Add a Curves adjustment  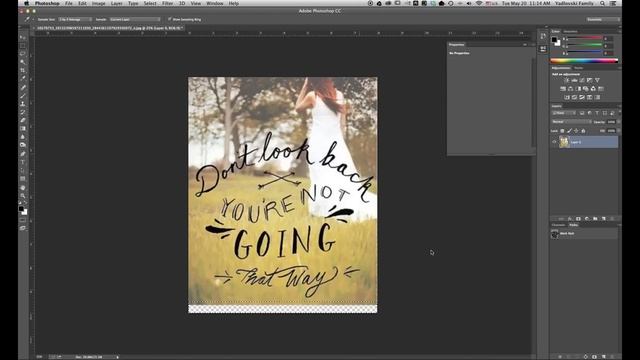tap(582, 80)
